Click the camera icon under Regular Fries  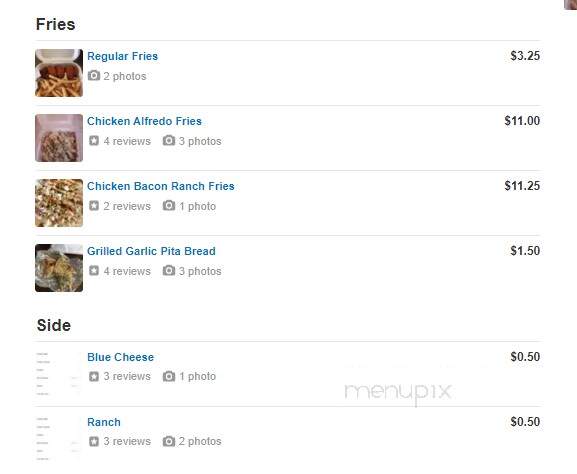94,75
